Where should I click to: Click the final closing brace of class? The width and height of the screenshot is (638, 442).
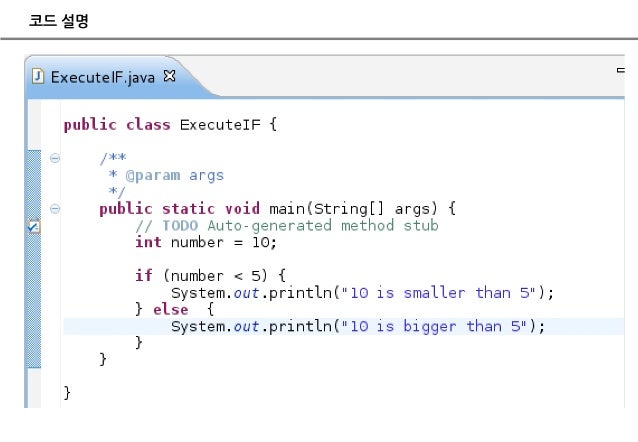coord(67,393)
